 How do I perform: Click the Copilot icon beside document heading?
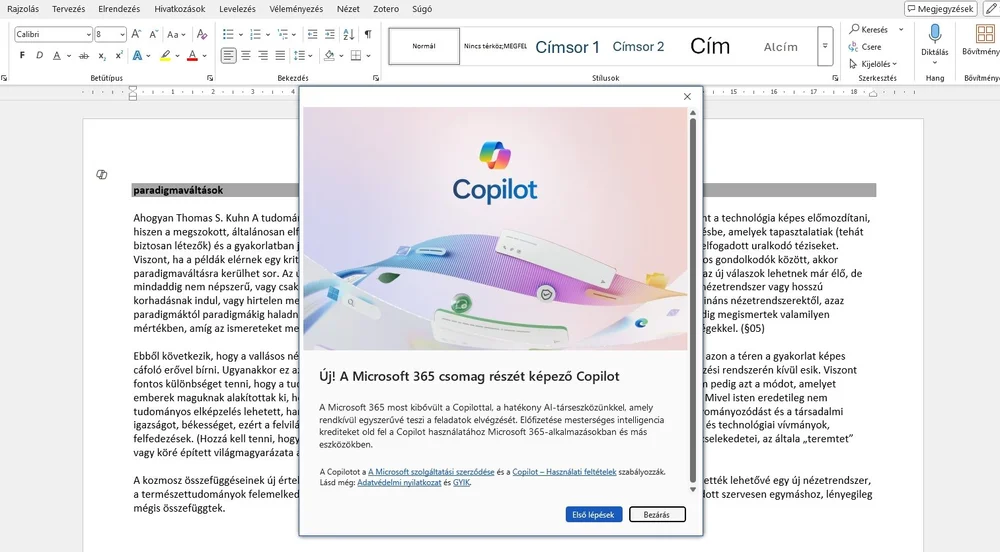(x=101, y=175)
